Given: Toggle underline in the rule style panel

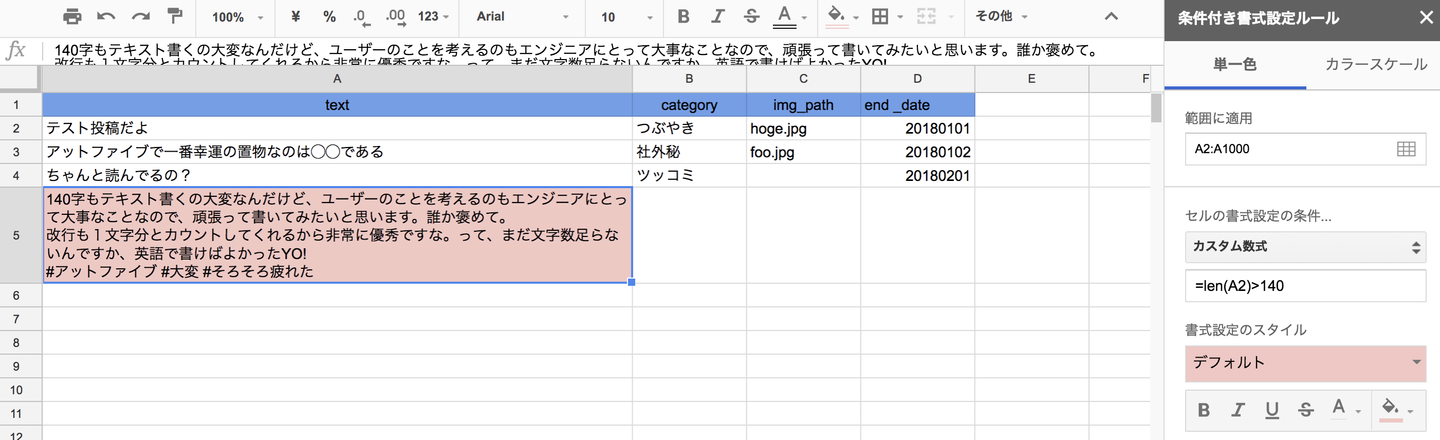Looking at the screenshot, I should (x=1272, y=409).
